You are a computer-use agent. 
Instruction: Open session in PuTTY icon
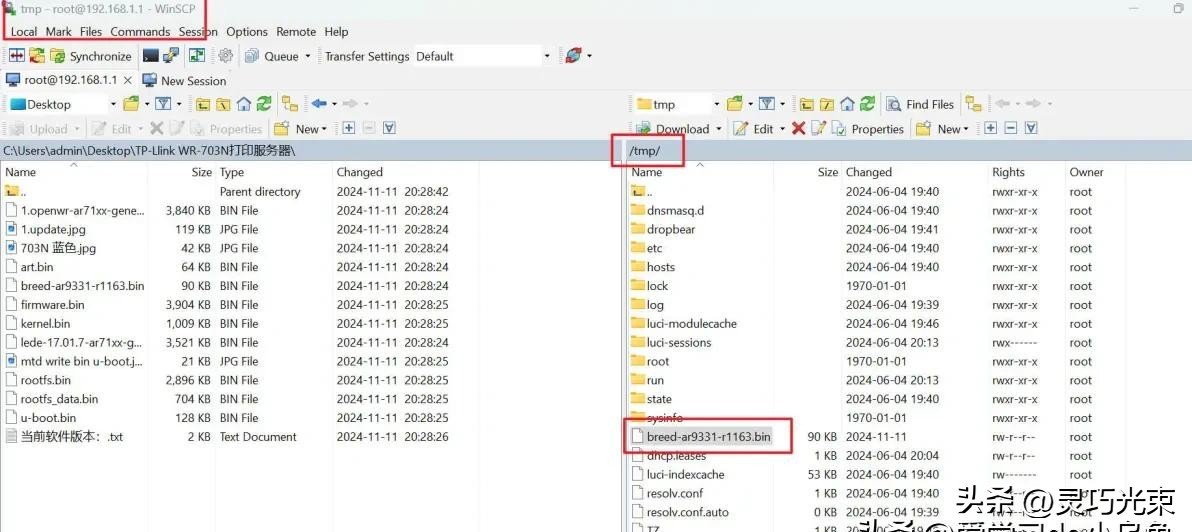(172, 55)
